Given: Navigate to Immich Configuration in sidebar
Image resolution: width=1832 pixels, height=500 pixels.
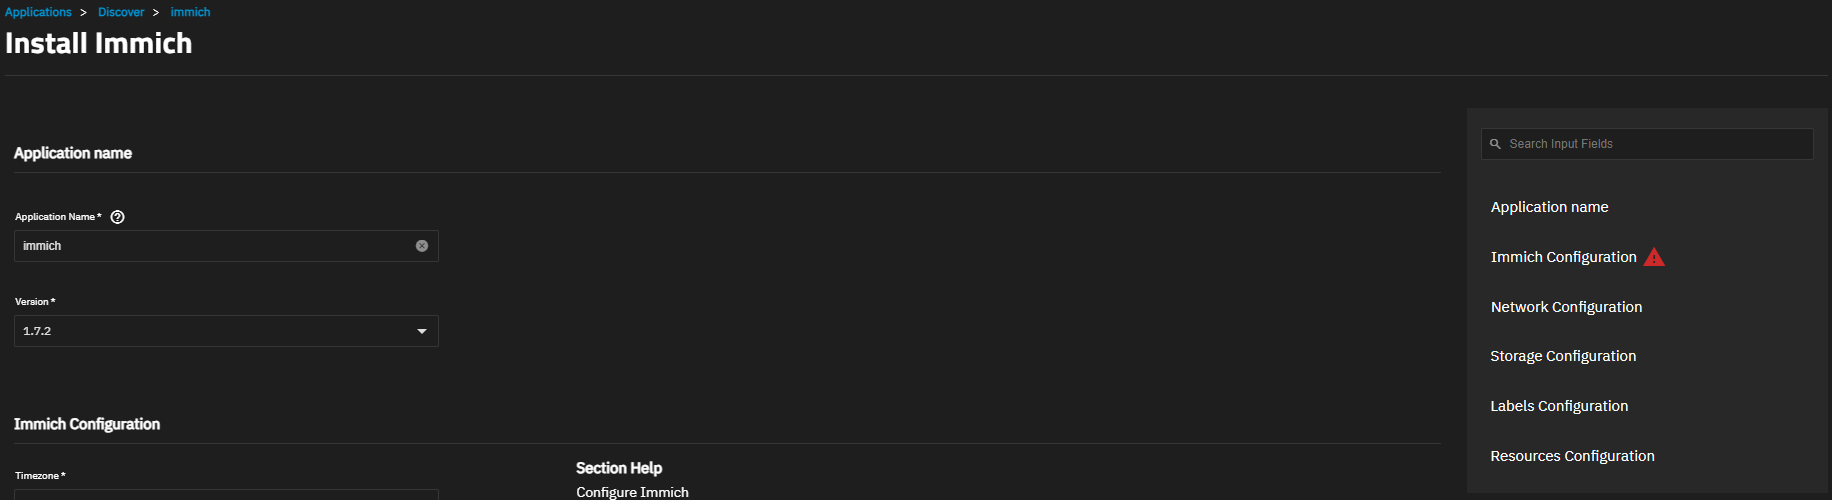Looking at the screenshot, I should pyautogui.click(x=1563, y=257).
